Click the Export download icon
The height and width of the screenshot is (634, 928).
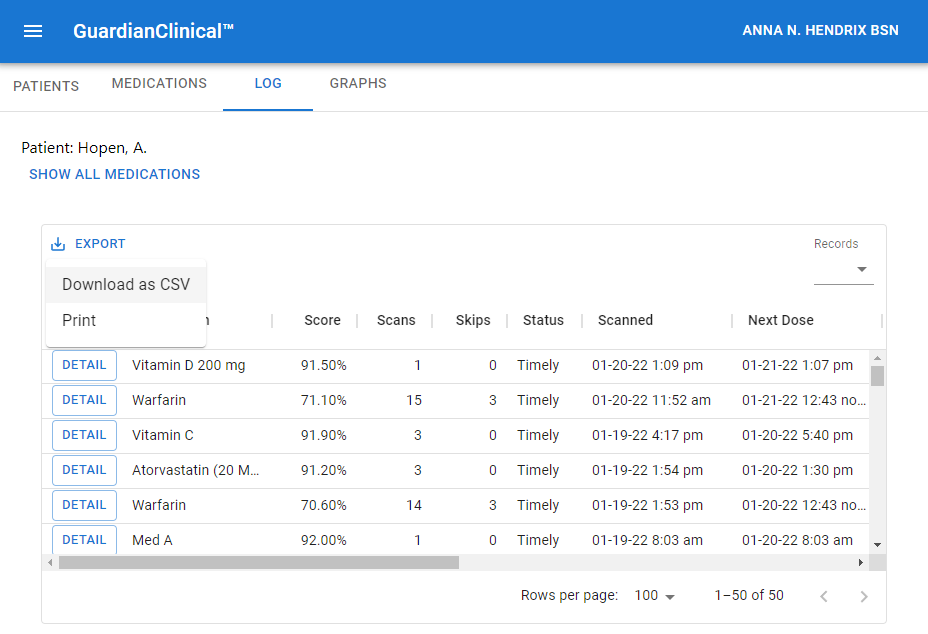(x=58, y=244)
